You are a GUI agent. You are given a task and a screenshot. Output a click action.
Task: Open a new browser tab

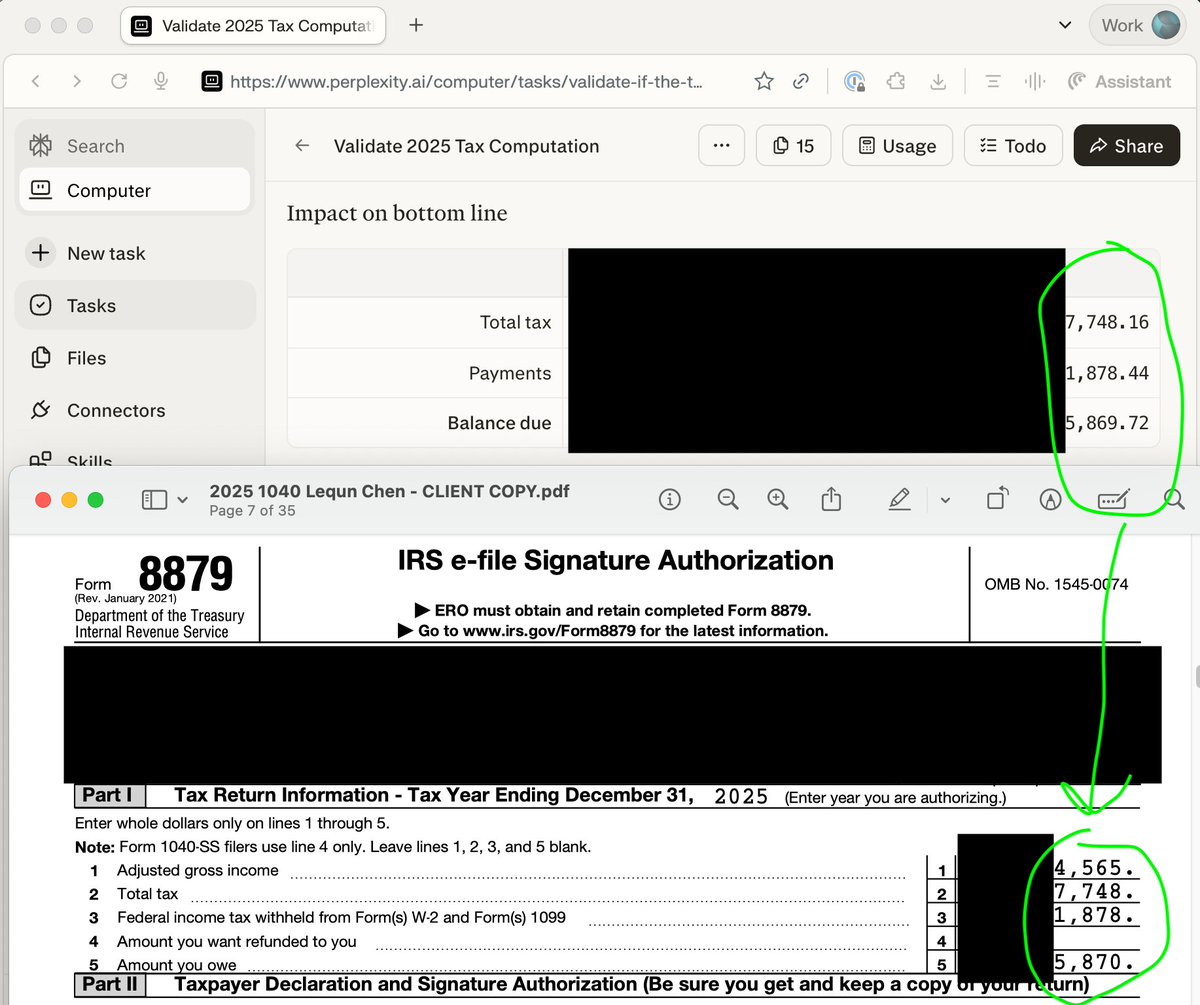click(416, 25)
